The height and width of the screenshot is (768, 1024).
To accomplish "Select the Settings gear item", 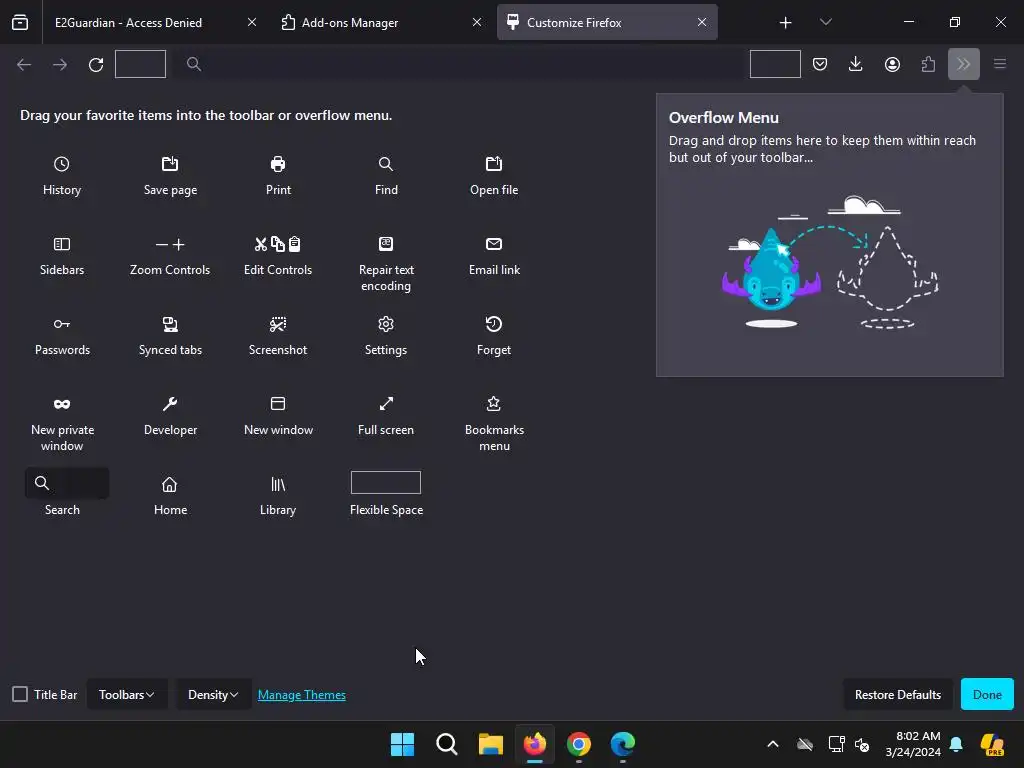I will 386,336.
